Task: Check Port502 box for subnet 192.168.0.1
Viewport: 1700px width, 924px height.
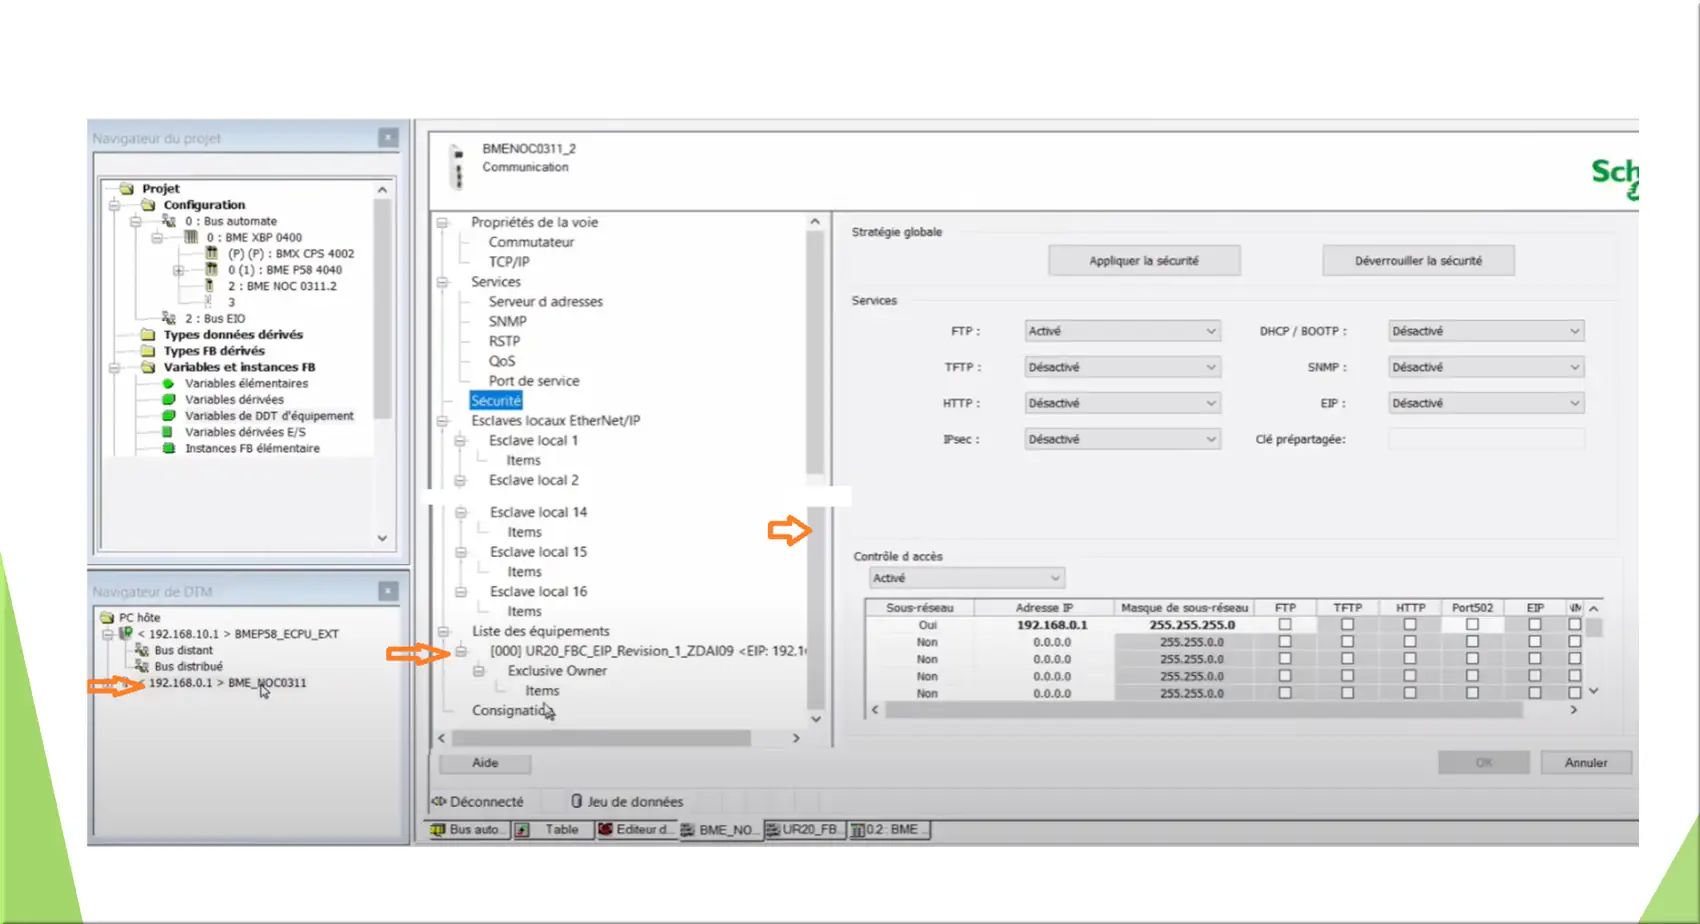Action: (x=1472, y=624)
